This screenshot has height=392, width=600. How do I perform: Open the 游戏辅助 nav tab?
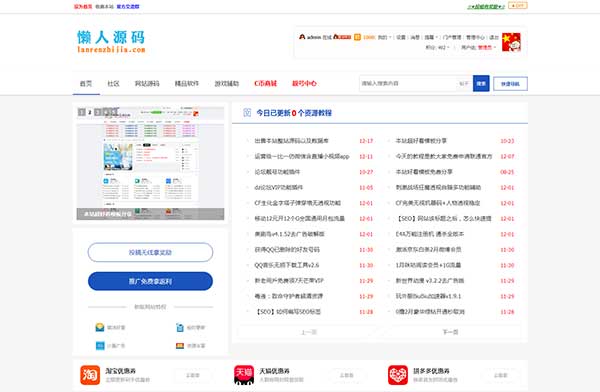pos(227,83)
